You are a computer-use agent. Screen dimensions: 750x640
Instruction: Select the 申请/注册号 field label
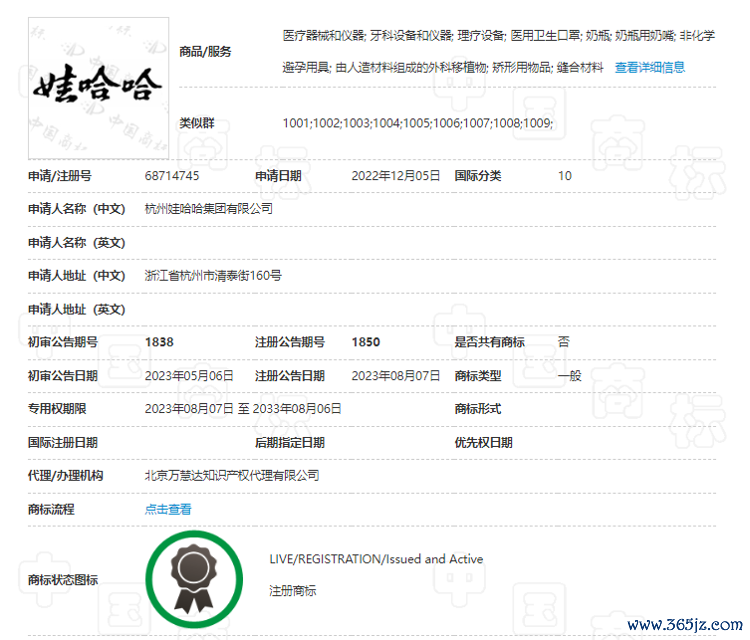click(x=60, y=176)
